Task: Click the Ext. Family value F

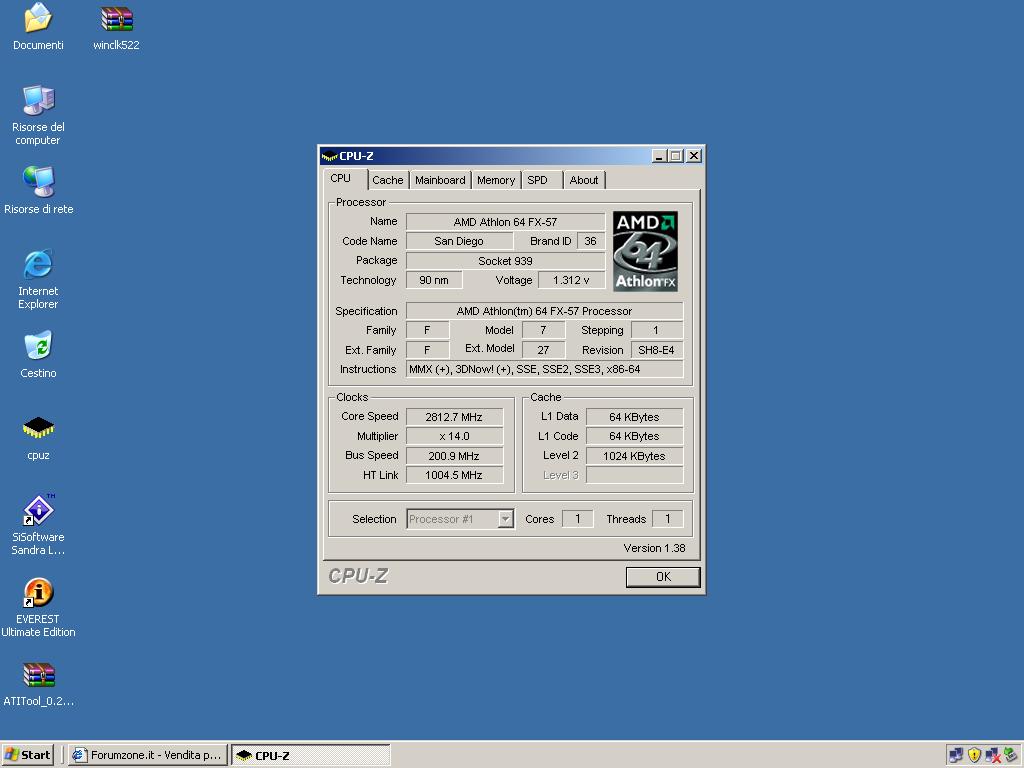Action: [x=427, y=350]
